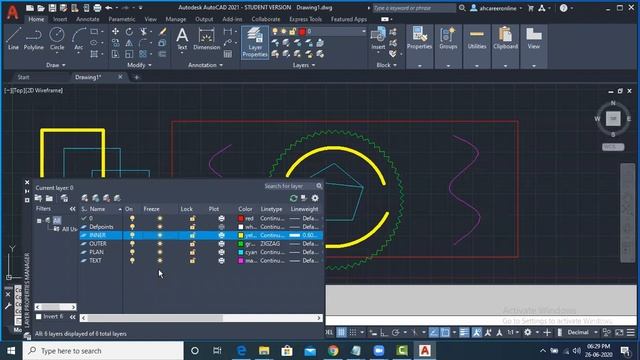Turn off the OUTER layer light bulb
This screenshot has height=360, width=640.
(x=132, y=244)
